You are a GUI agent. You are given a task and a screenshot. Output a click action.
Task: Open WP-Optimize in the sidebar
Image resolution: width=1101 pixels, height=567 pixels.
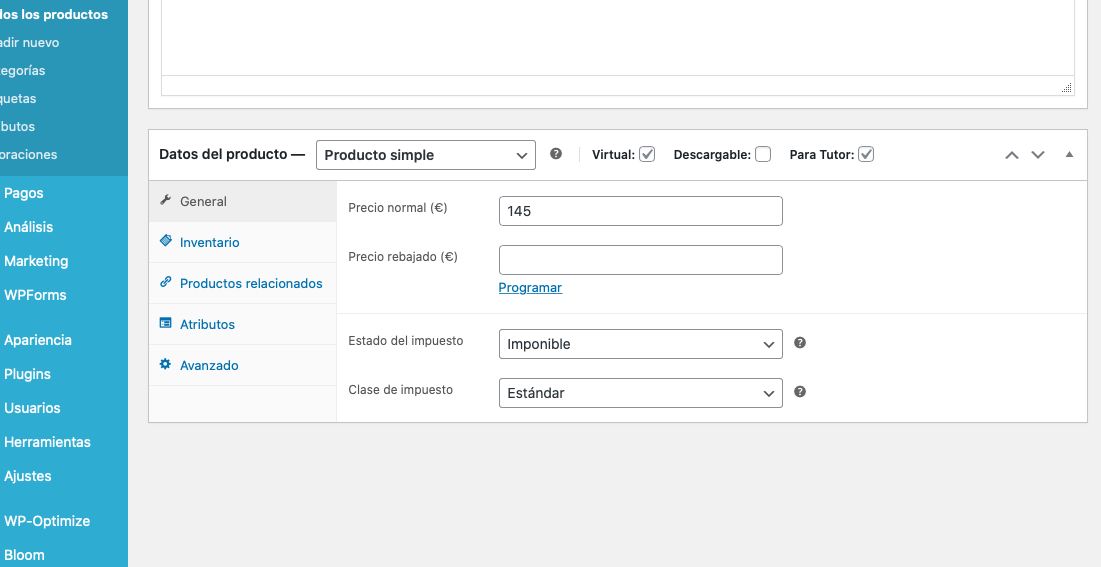[47, 521]
